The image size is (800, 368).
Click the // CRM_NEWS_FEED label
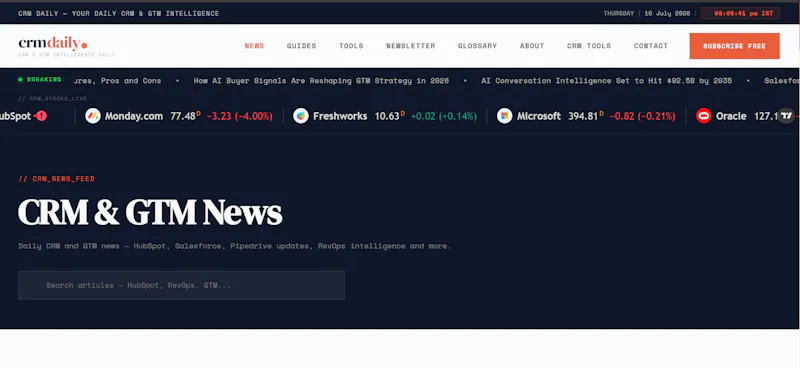(57, 179)
